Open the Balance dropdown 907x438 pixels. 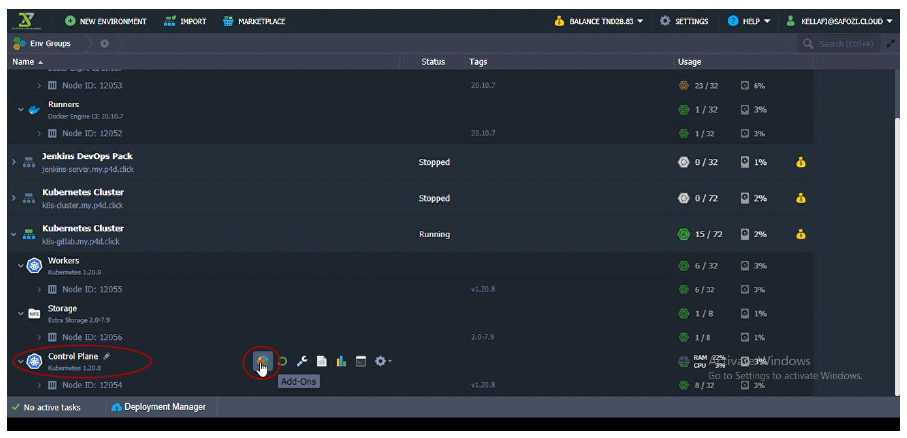click(599, 21)
